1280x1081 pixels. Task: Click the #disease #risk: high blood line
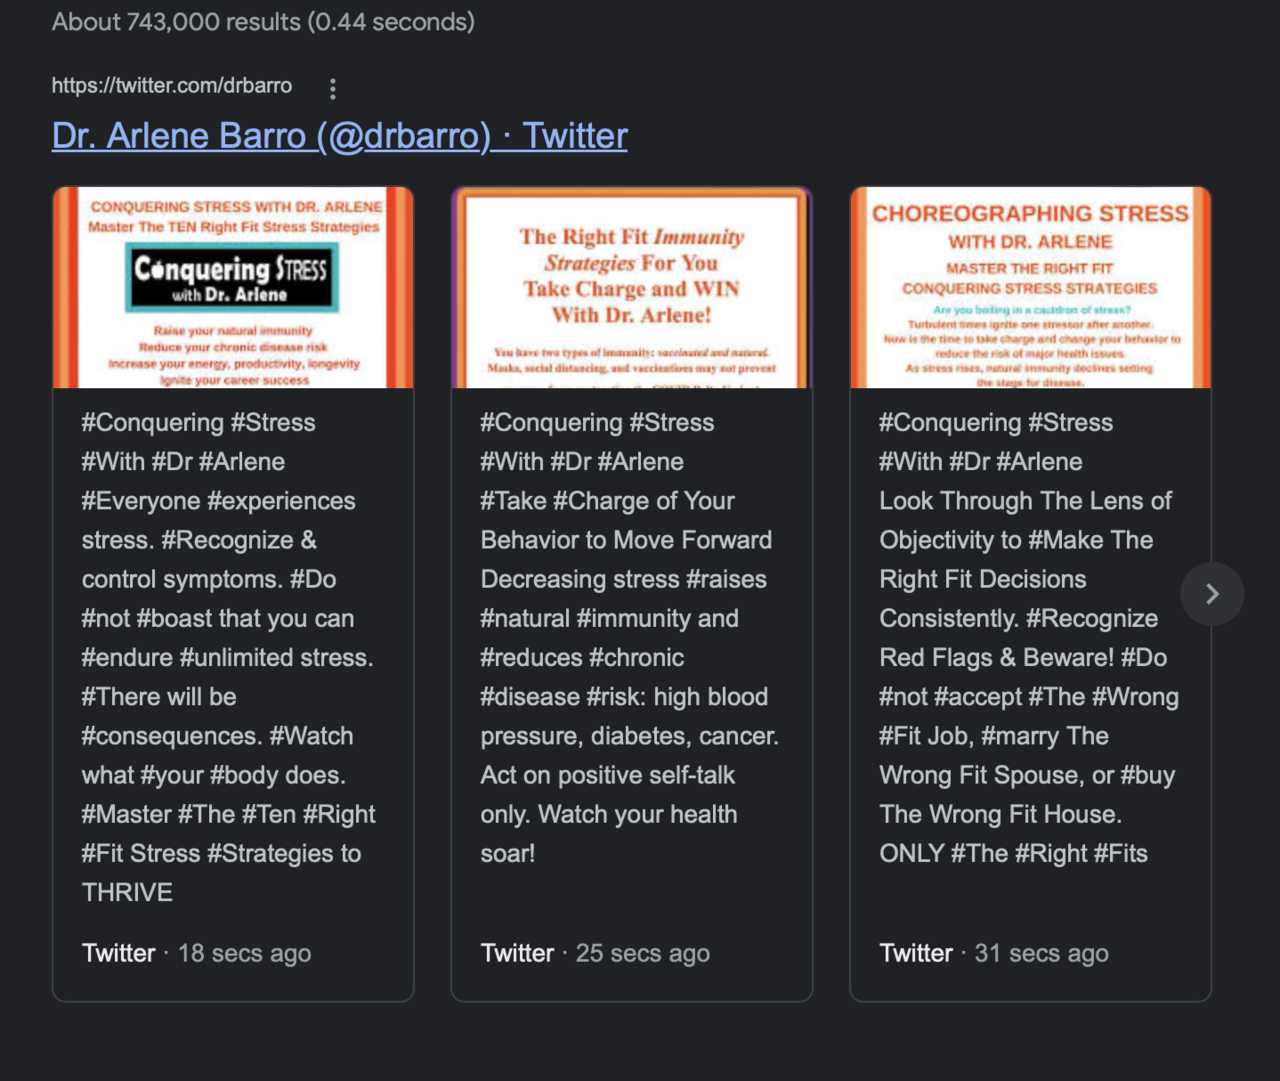tap(624, 697)
